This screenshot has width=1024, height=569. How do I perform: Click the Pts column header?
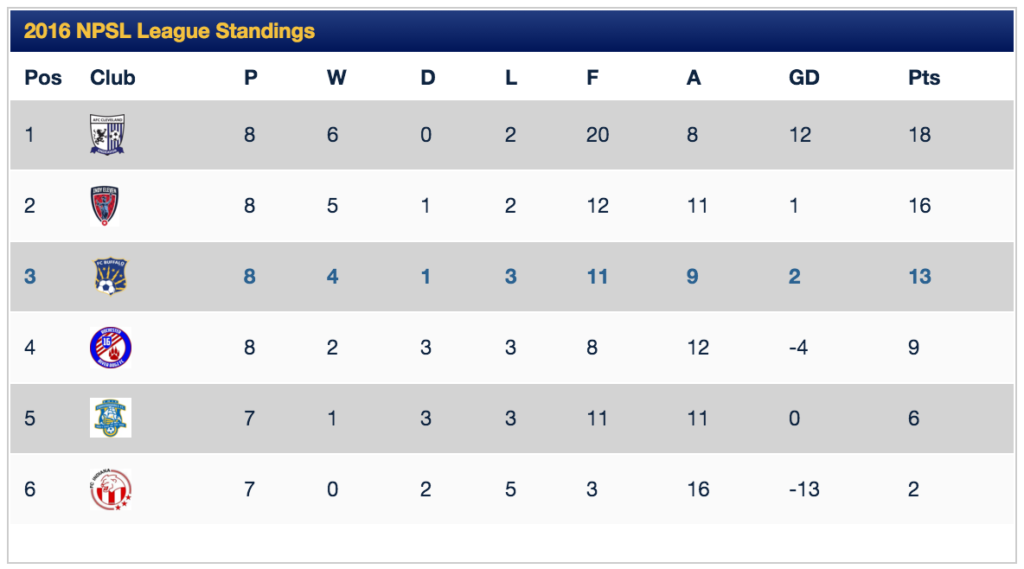tap(923, 78)
